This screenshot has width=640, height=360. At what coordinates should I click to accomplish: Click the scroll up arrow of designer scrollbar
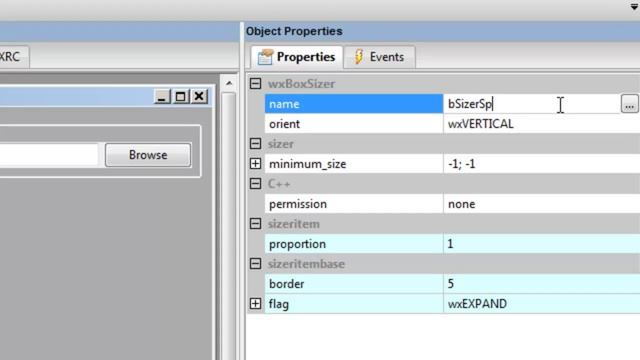(x=229, y=84)
